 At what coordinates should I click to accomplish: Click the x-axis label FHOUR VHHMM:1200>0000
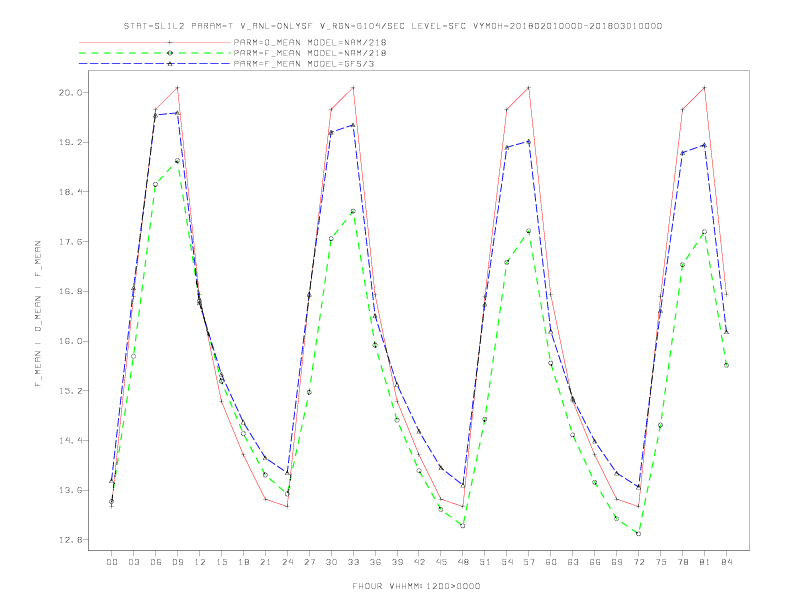click(416, 586)
